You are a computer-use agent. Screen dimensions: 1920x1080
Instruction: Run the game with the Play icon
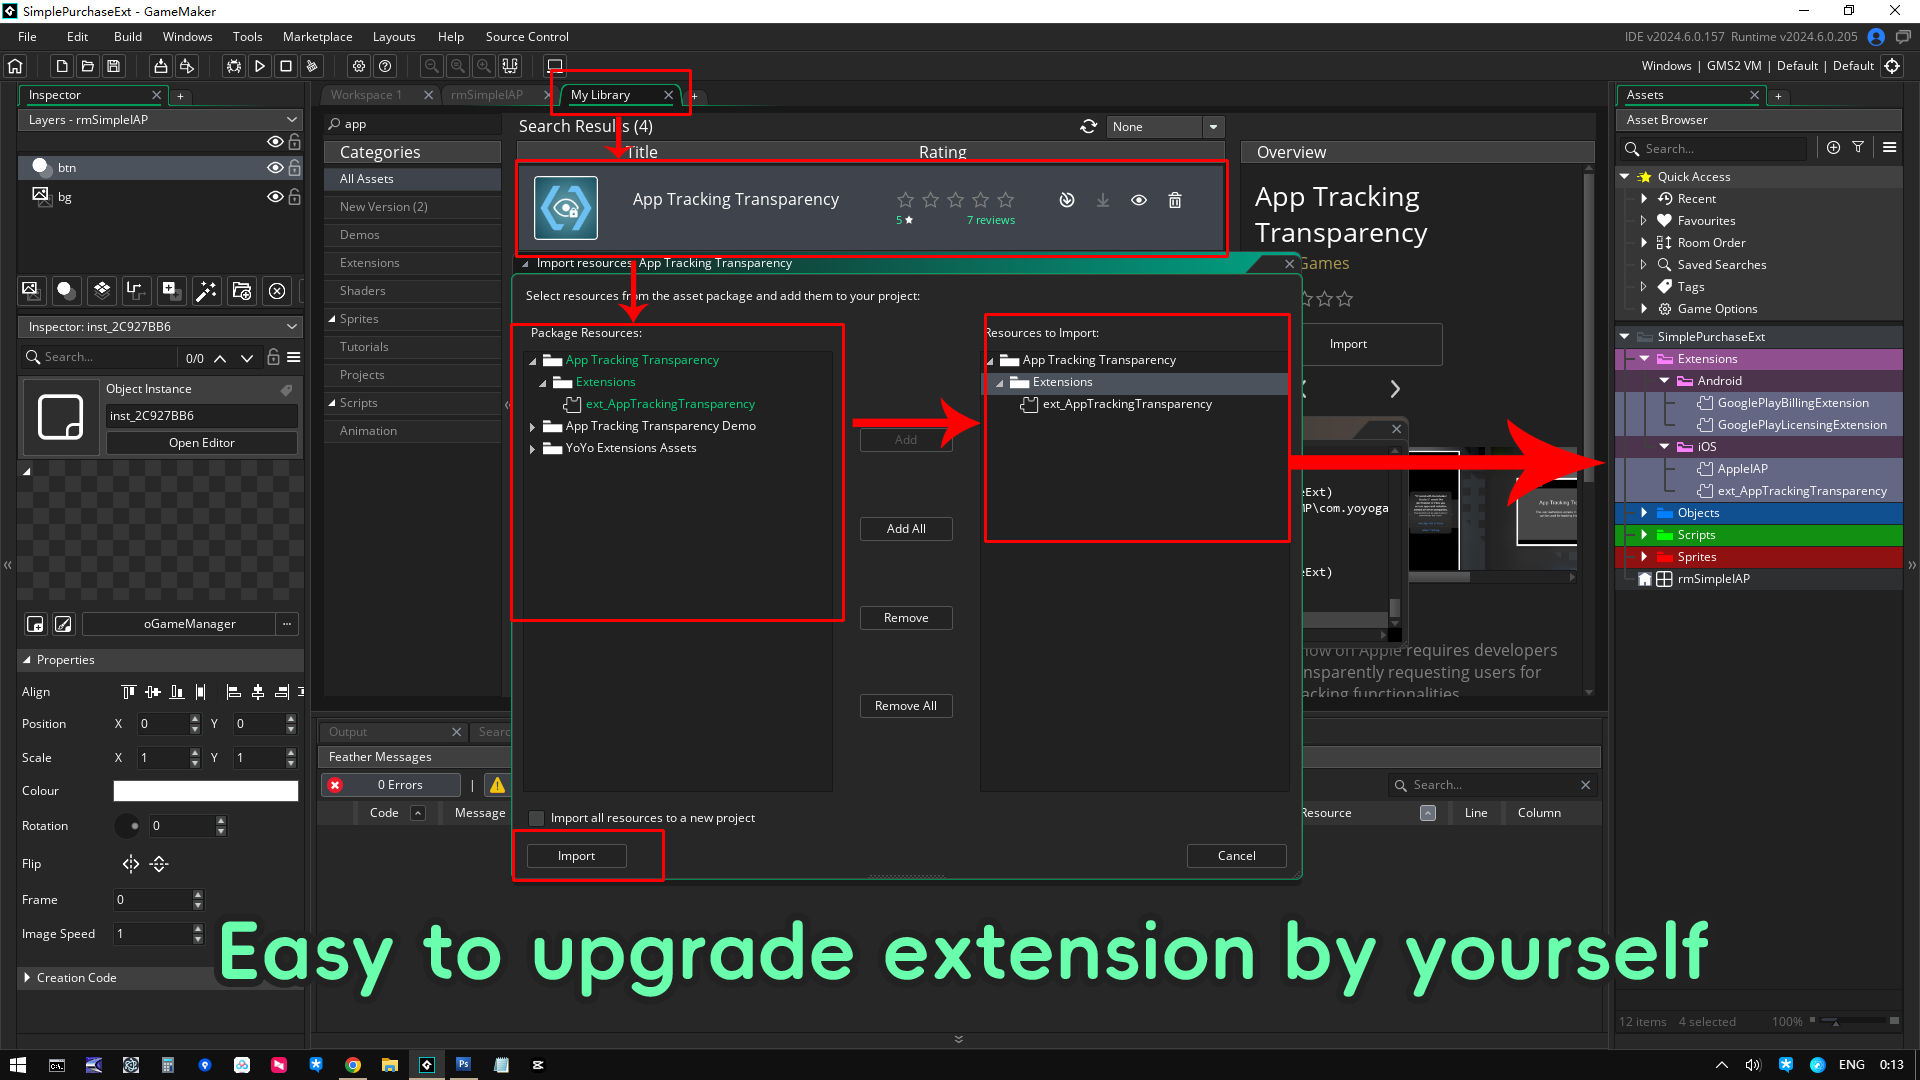[260, 66]
